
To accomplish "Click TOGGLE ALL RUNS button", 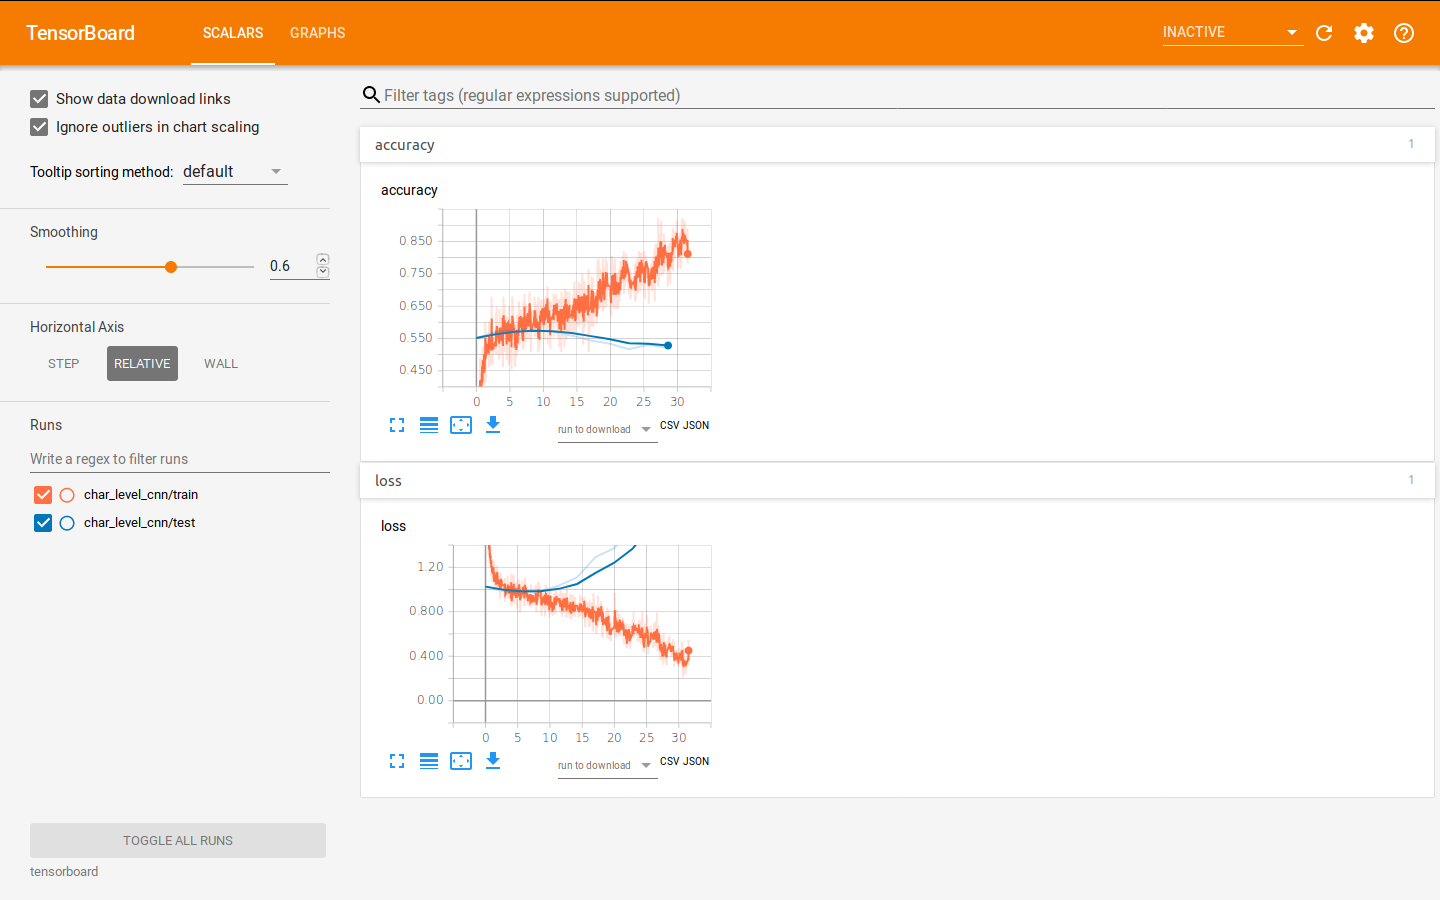I will tap(178, 841).
